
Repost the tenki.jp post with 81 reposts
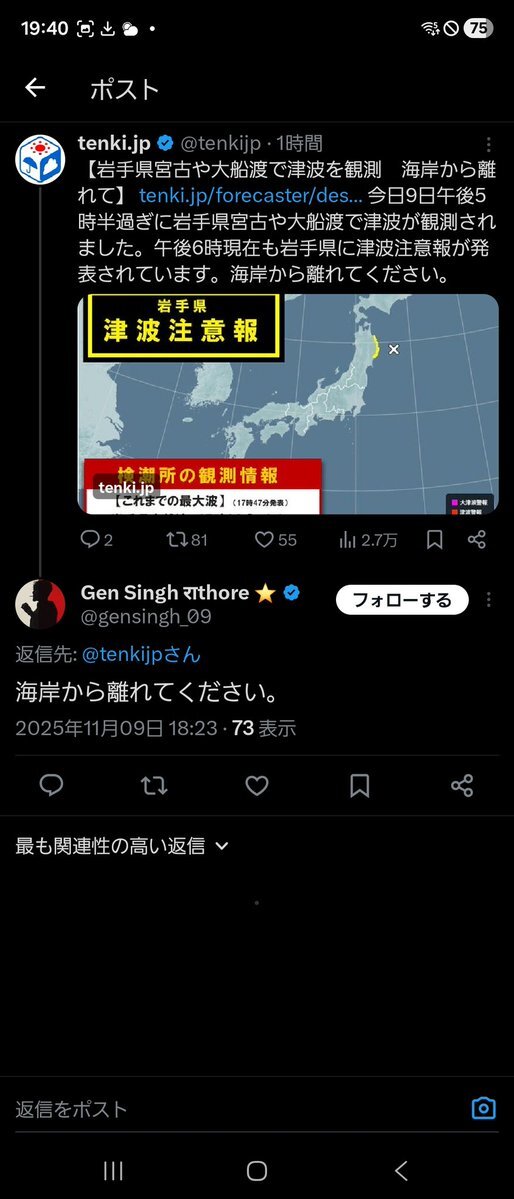point(187,541)
